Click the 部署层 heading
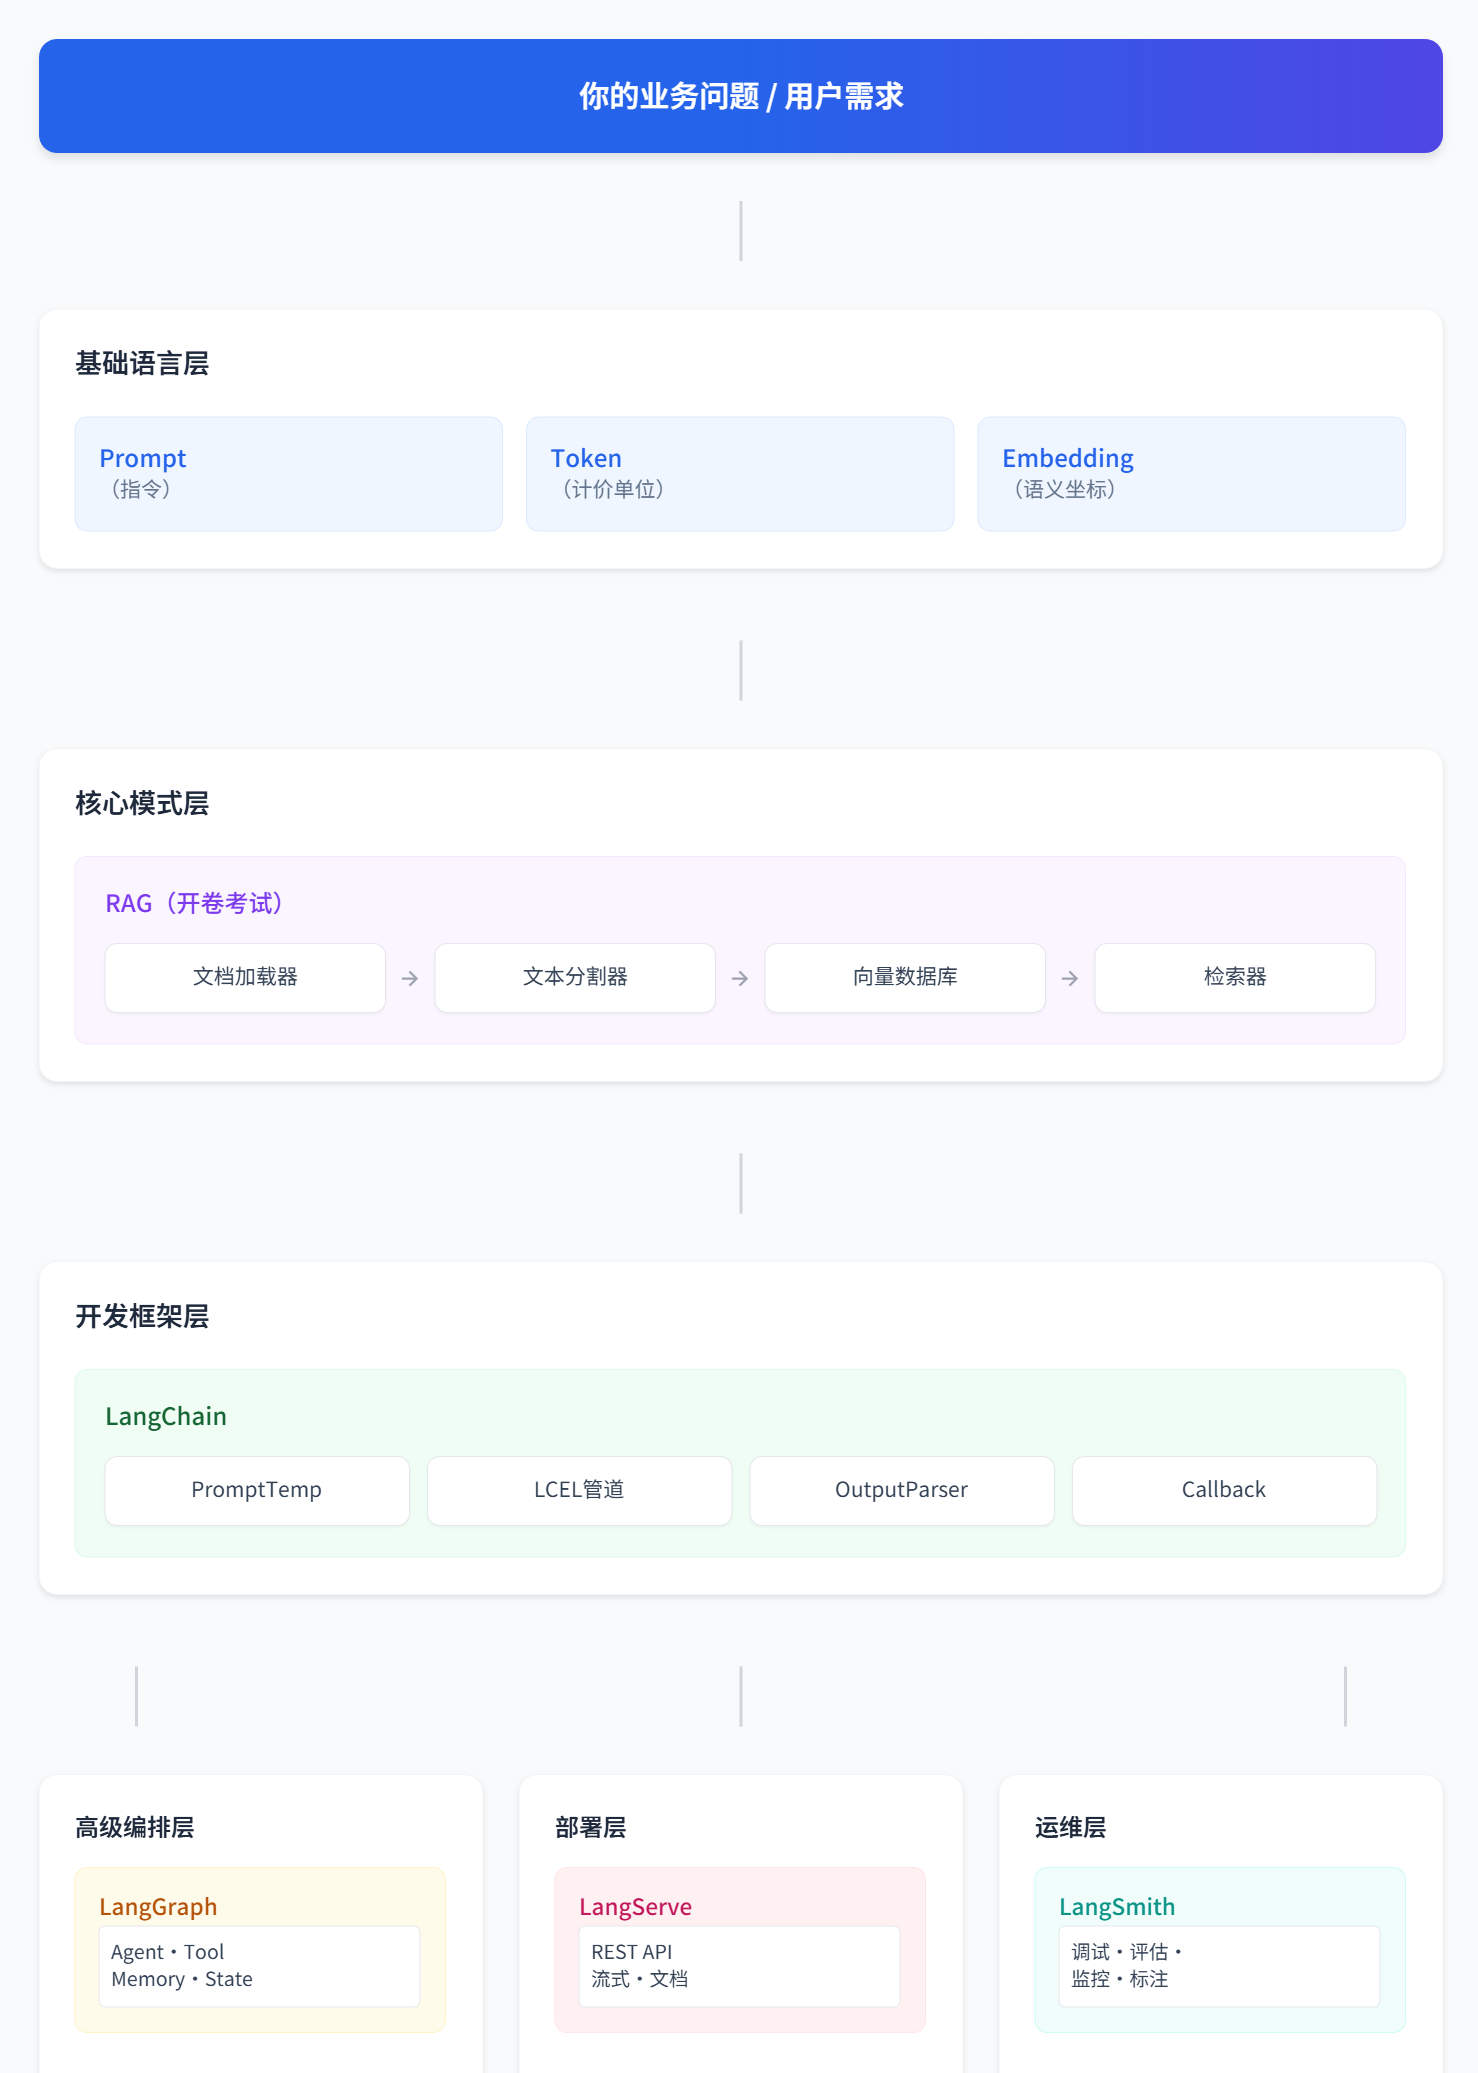The width and height of the screenshot is (1478, 2073). (591, 1828)
